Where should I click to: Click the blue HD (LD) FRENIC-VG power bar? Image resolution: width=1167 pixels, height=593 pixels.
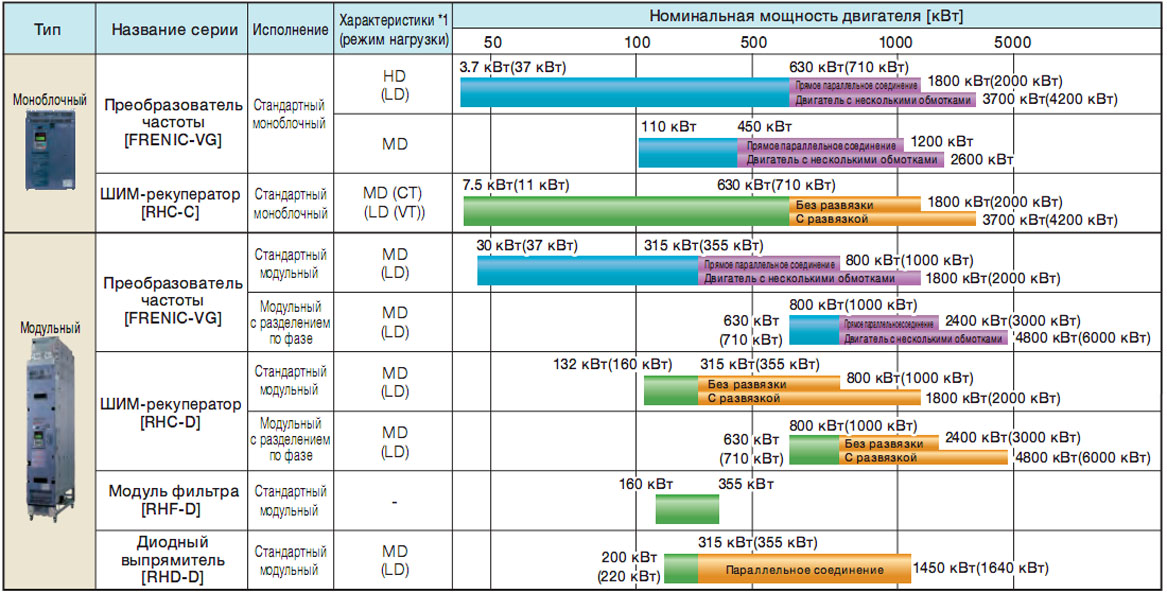pos(624,92)
